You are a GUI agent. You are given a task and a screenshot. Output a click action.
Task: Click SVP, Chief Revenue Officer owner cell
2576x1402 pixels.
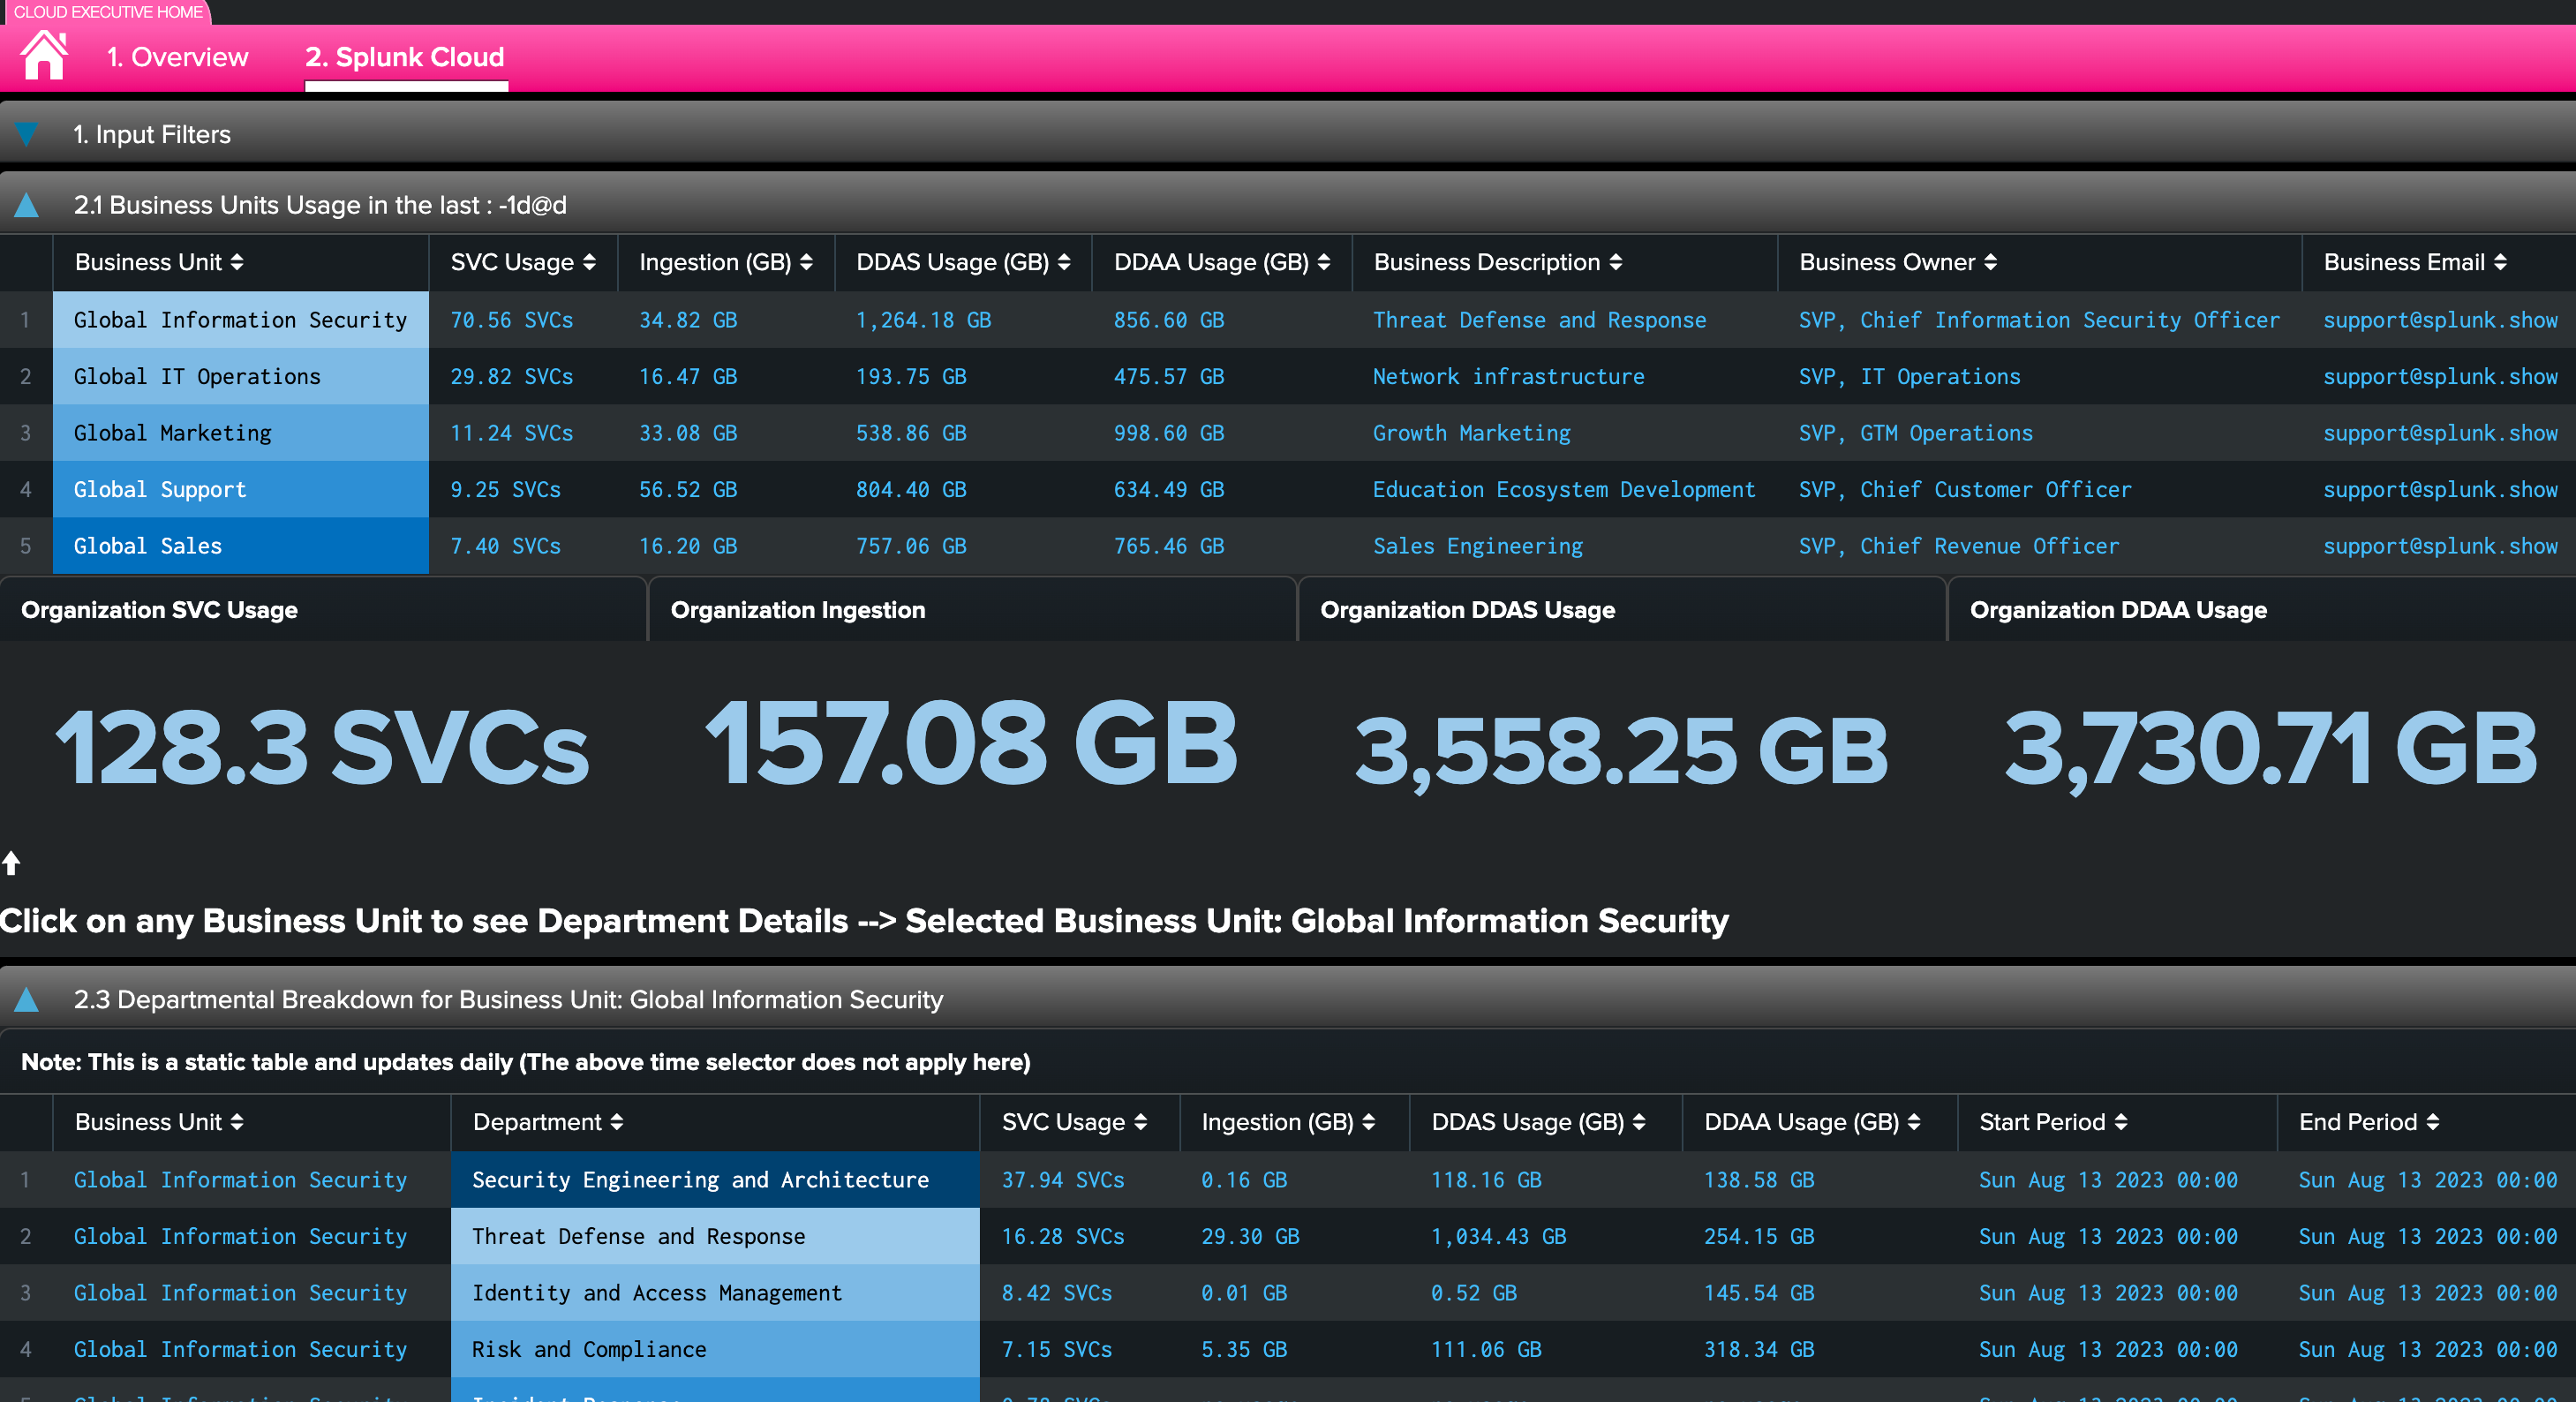click(x=1959, y=546)
